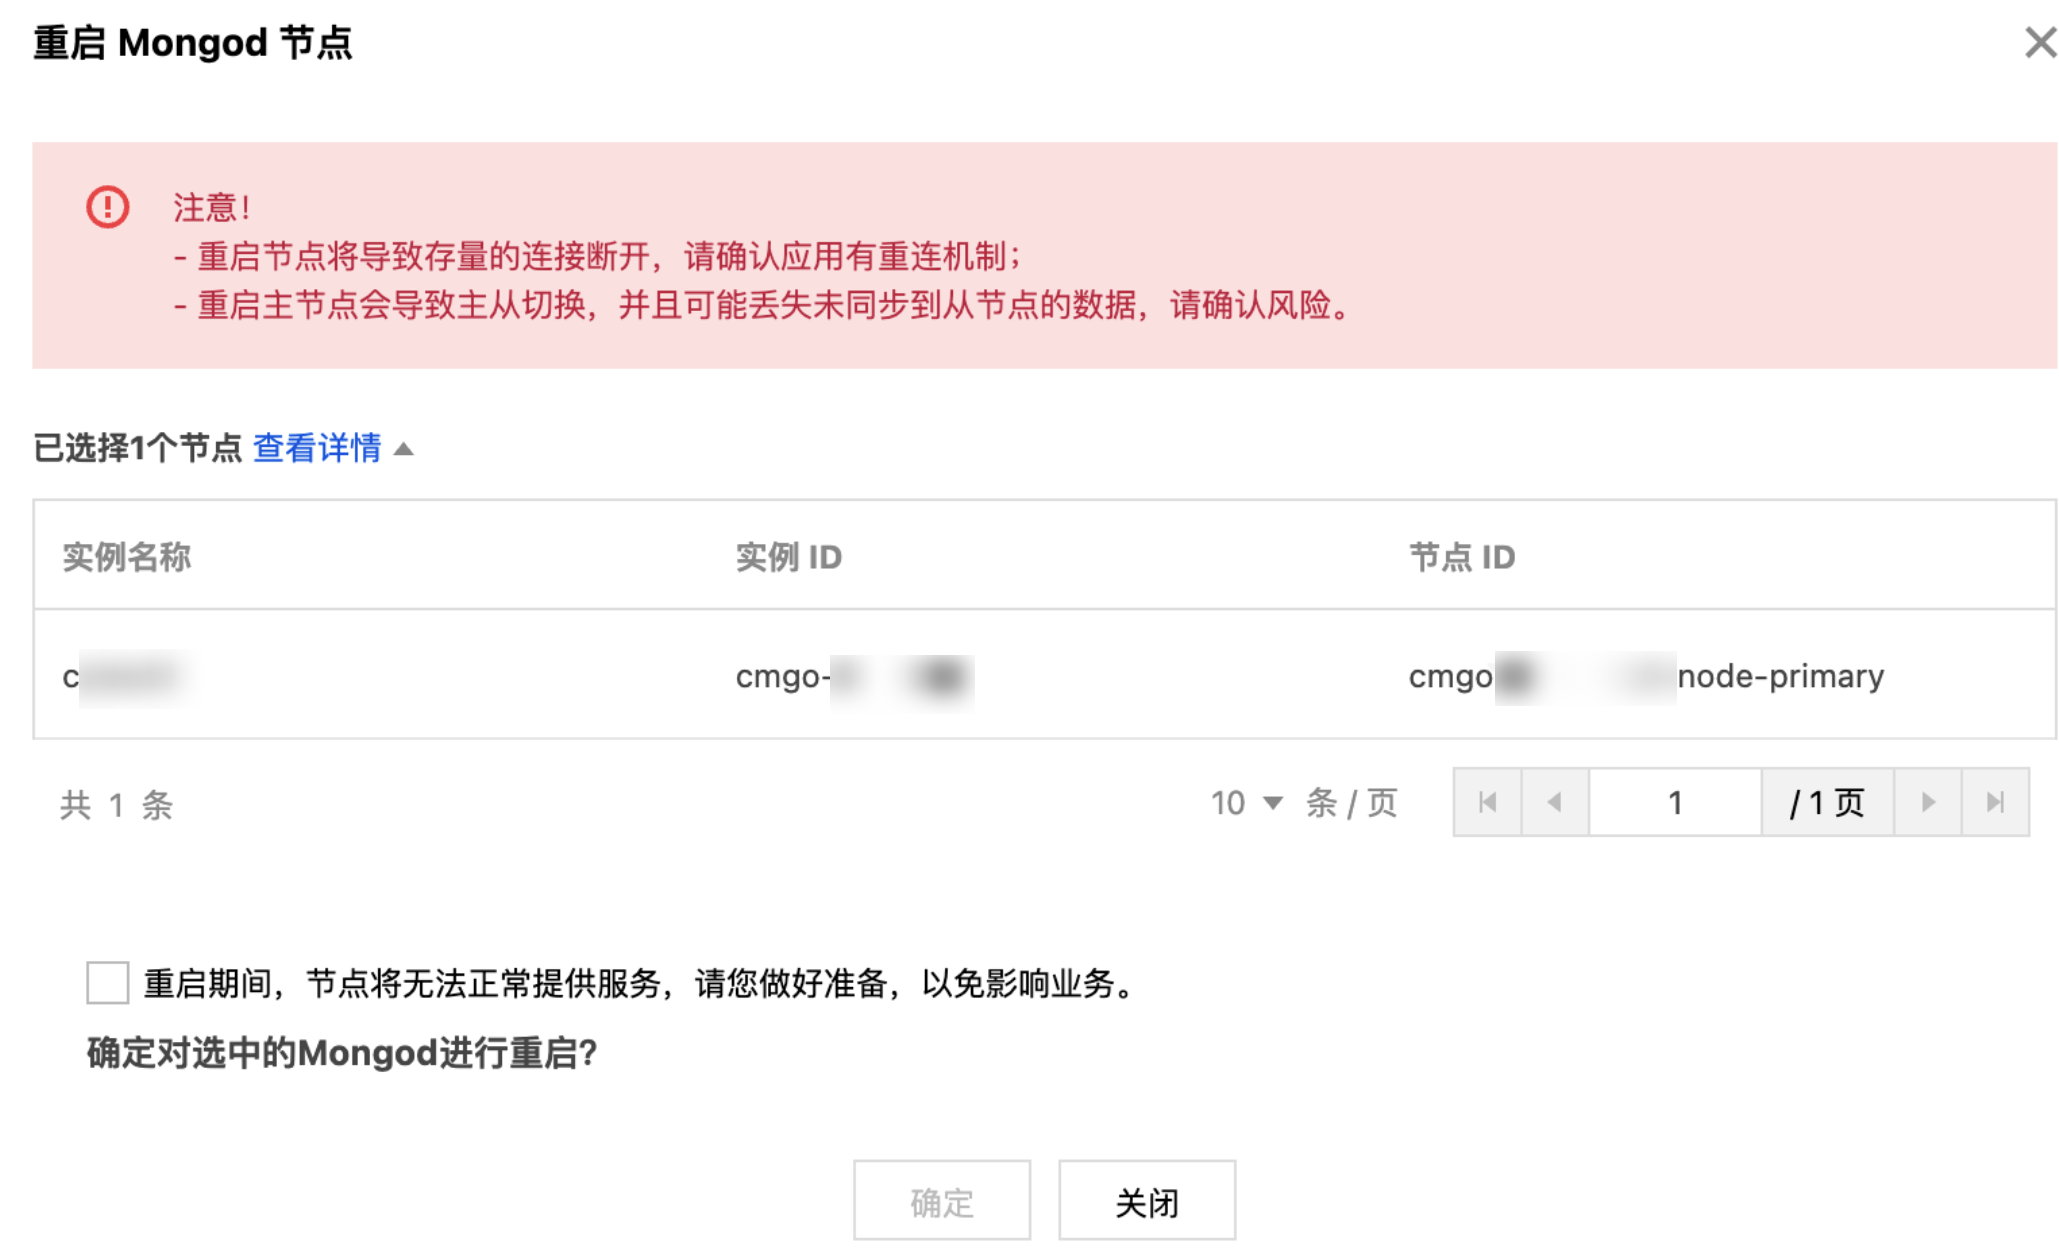This screenshot has width=2059, height=1260.
Task: Go to previous page arrow icon
Action: tap(1555, 802)
